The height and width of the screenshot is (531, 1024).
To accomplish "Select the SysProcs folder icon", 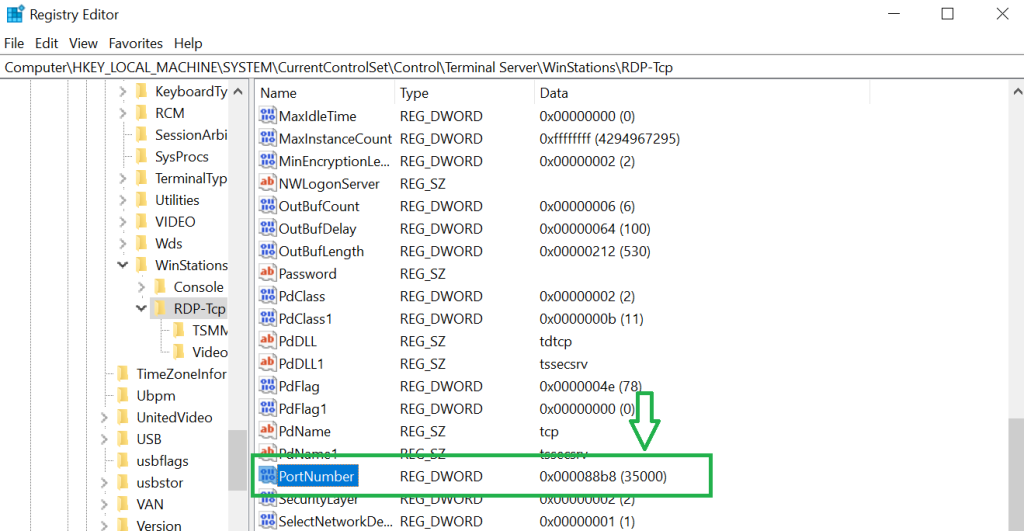I will (x=142, y=156).
